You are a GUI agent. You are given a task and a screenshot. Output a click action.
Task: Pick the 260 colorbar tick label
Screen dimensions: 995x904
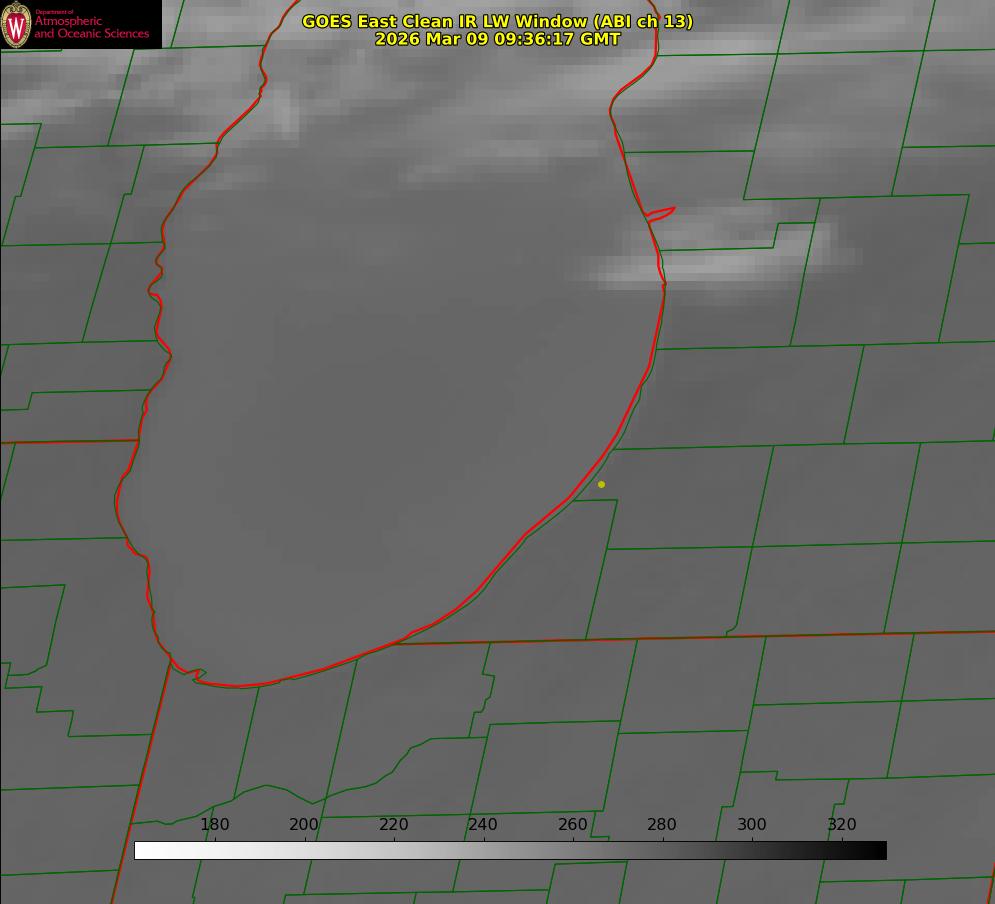573,825
